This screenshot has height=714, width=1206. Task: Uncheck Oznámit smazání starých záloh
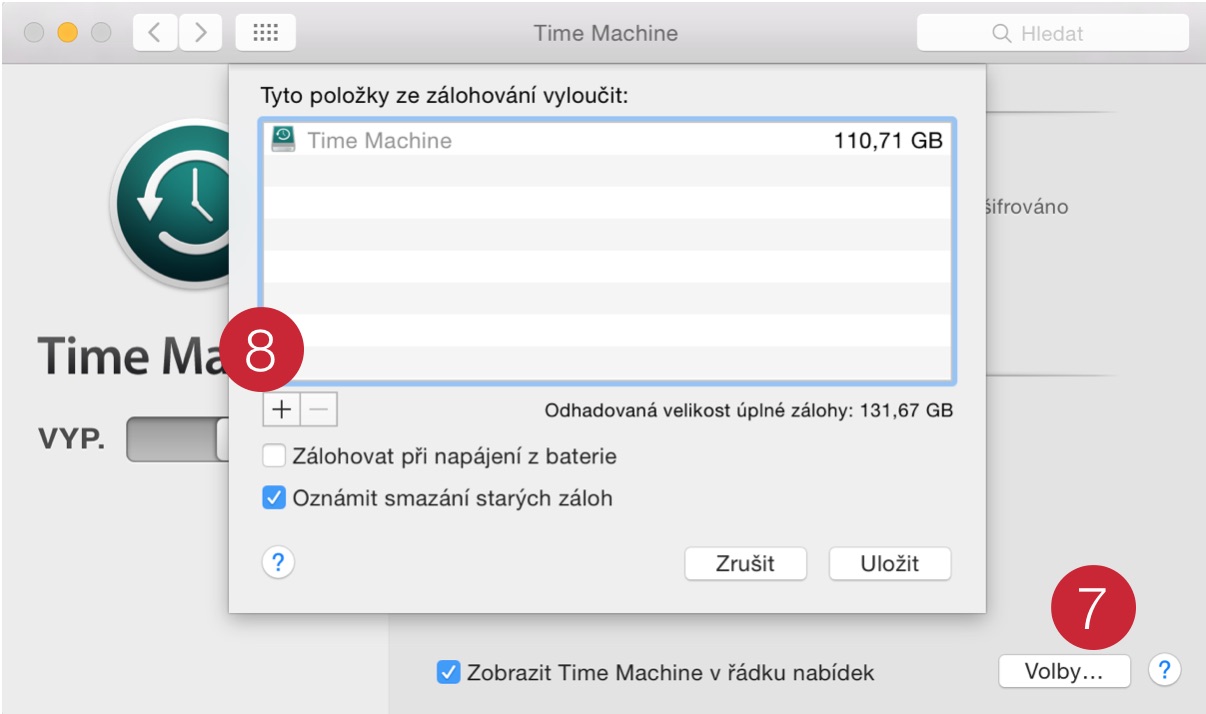coord(274,497)
